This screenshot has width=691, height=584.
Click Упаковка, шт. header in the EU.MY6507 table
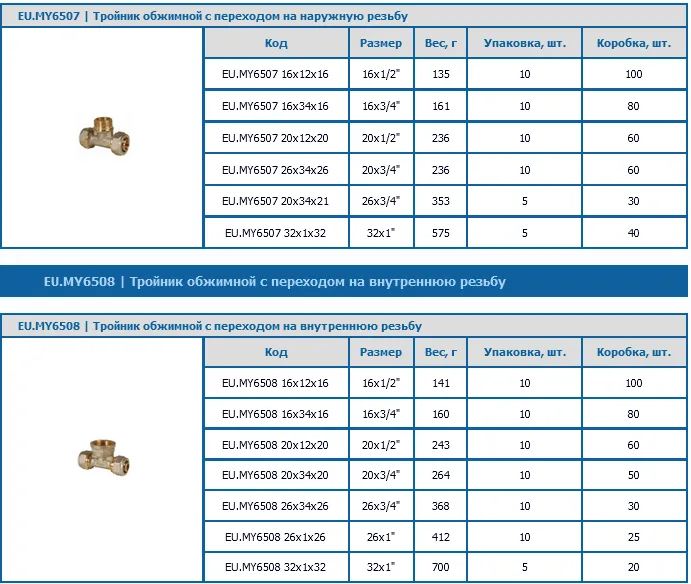(x=525, y=43)
